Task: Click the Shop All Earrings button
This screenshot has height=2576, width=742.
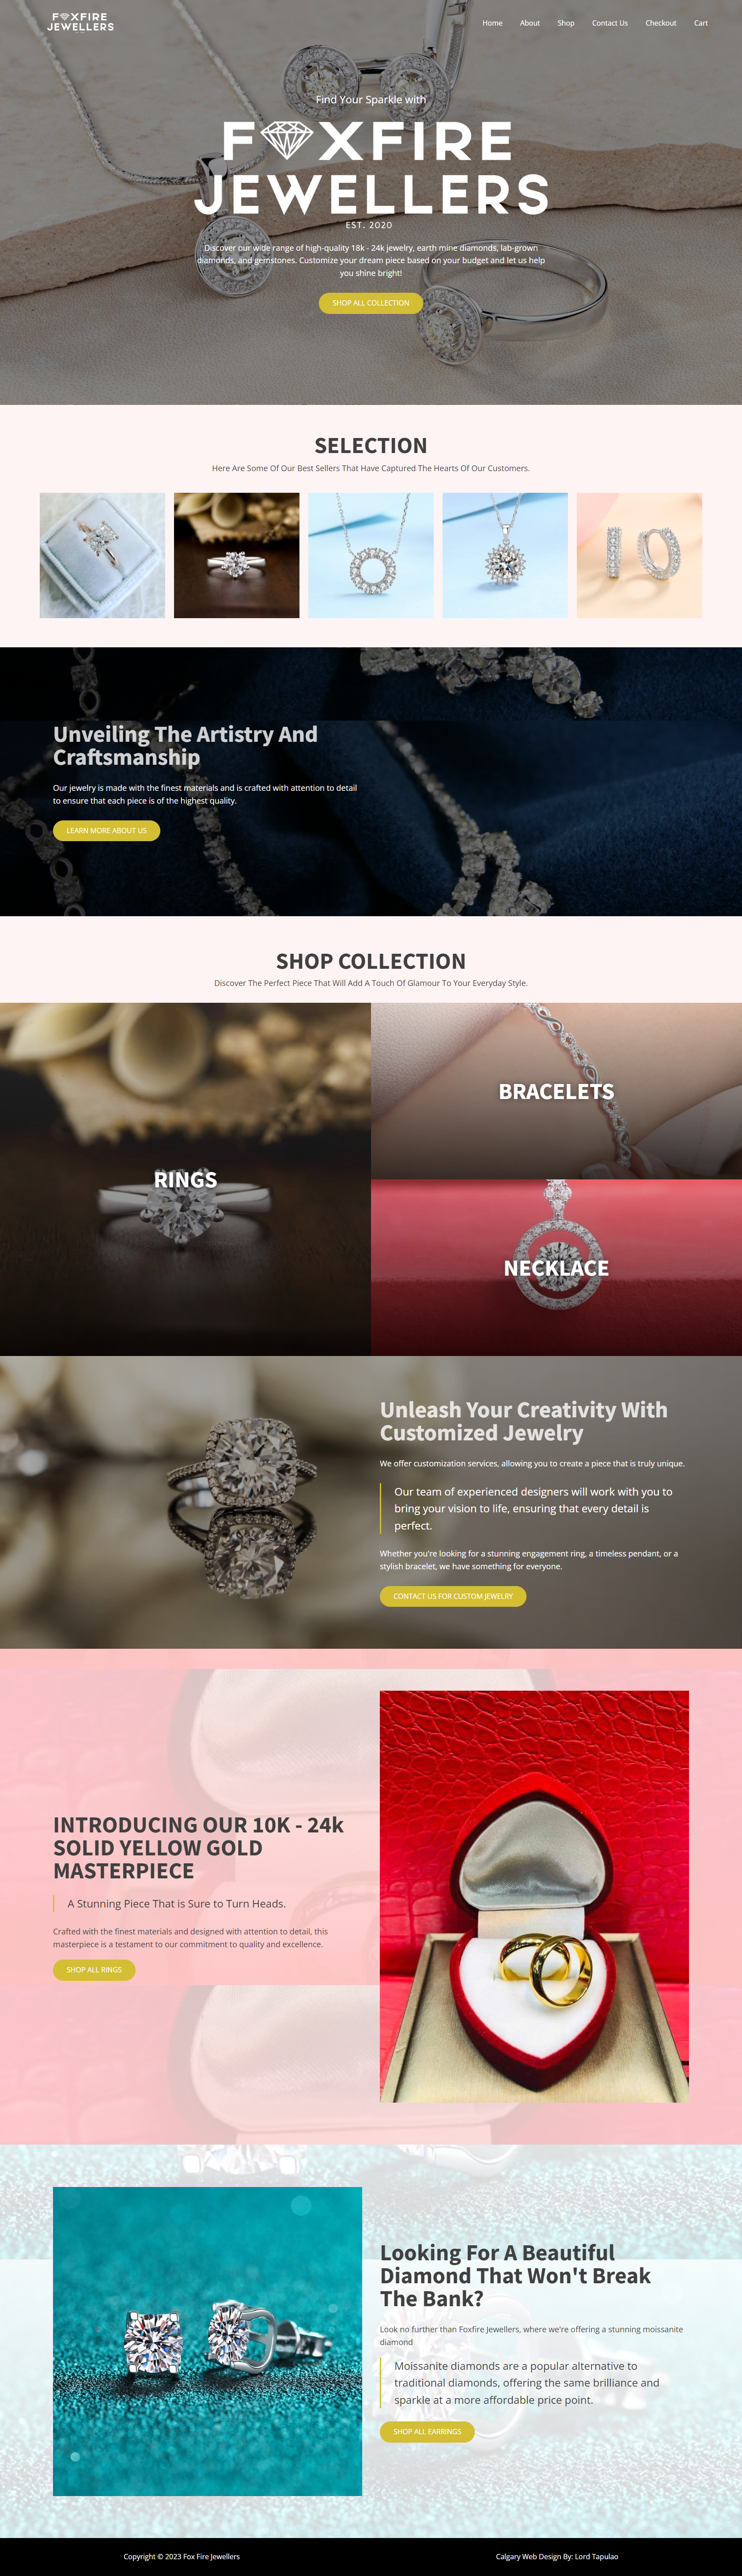Action: (427, 2431)
